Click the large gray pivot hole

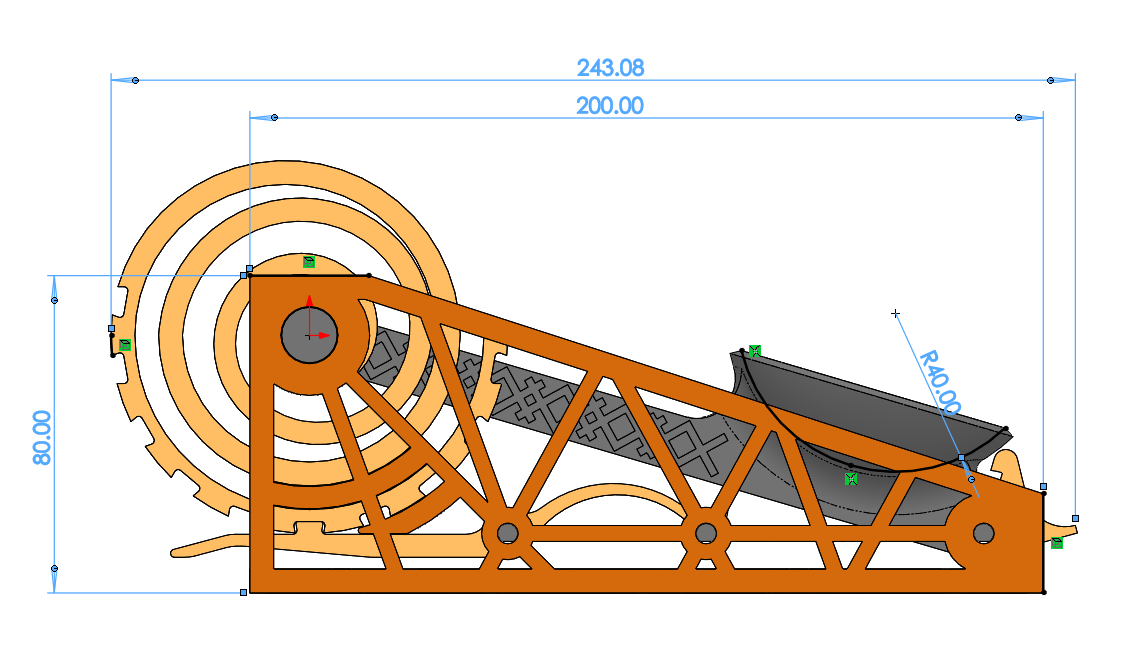point(309,335)
